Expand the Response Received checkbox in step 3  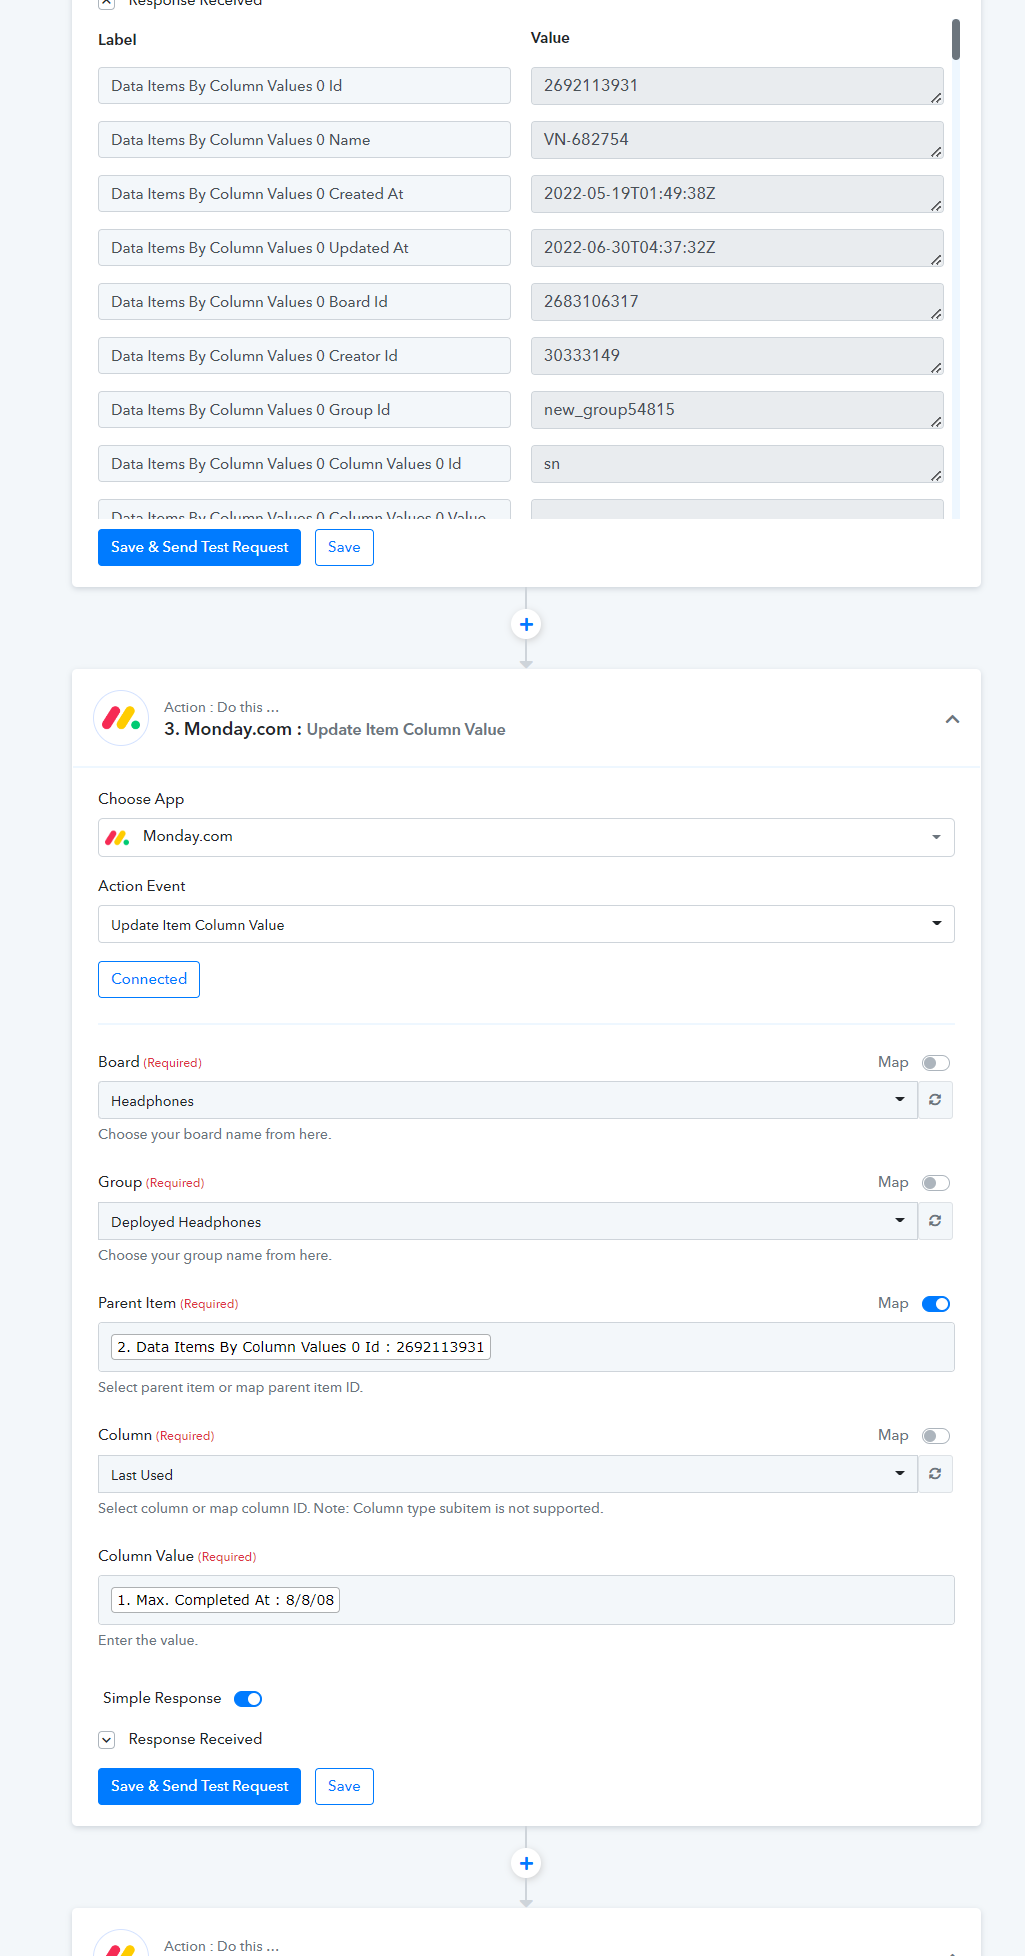tap(107, 1740)
